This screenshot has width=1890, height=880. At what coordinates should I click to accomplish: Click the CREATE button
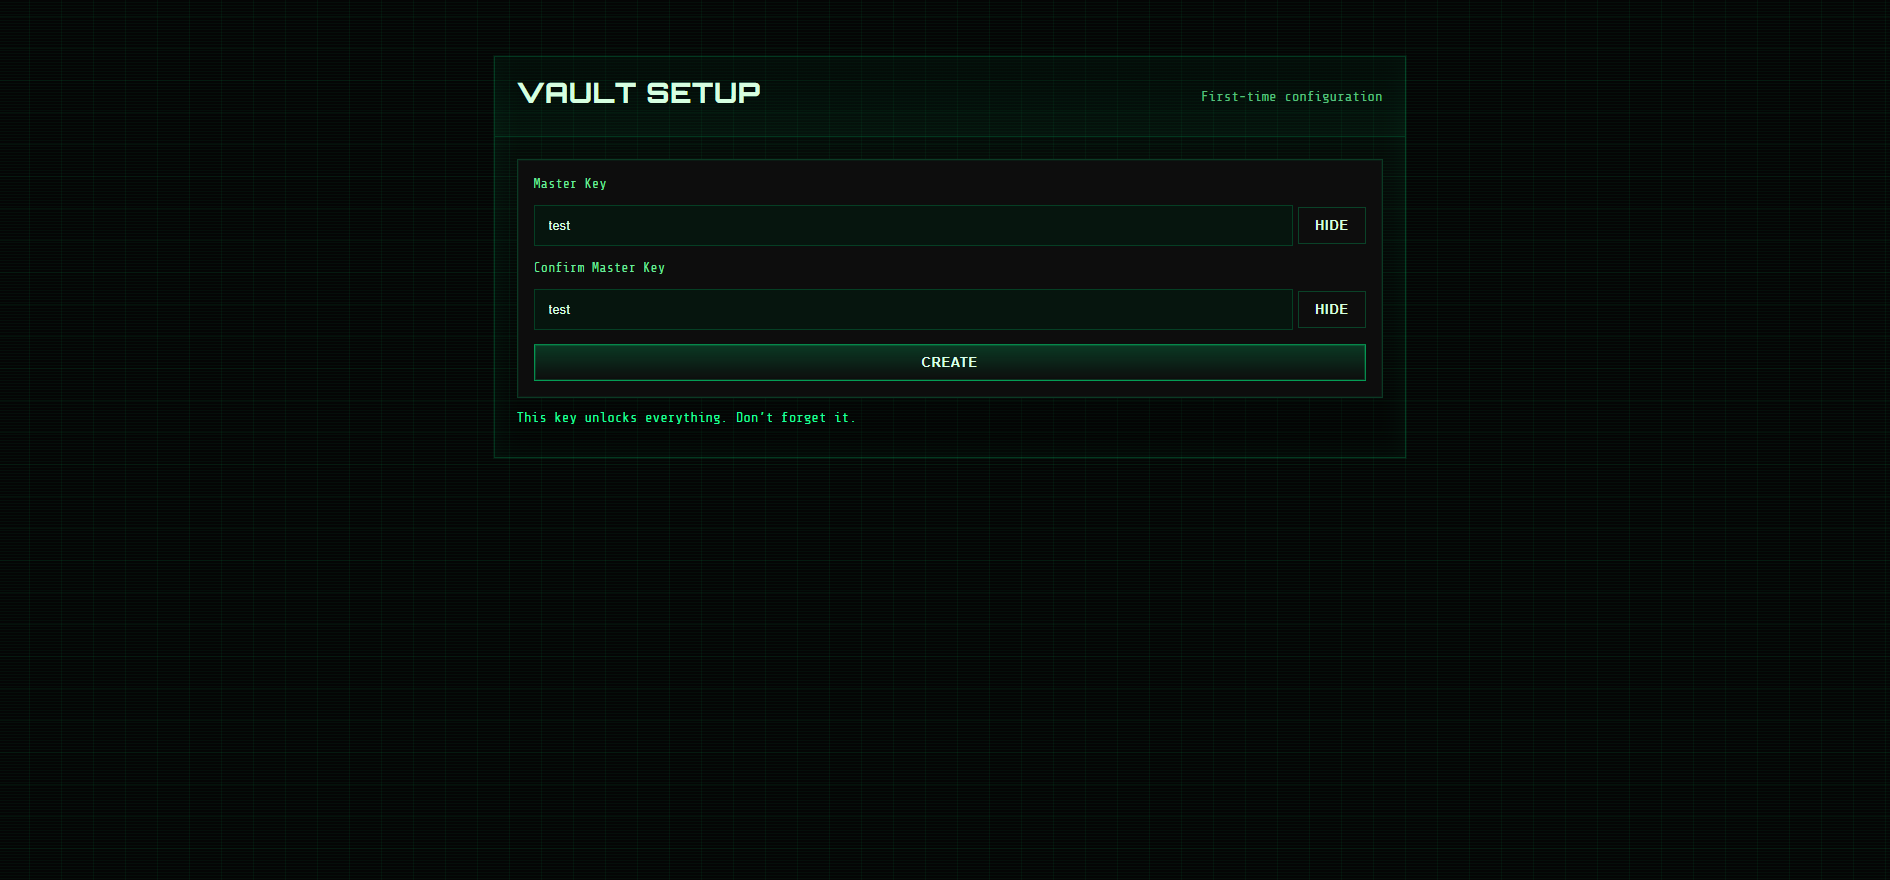tap(949, 362)
